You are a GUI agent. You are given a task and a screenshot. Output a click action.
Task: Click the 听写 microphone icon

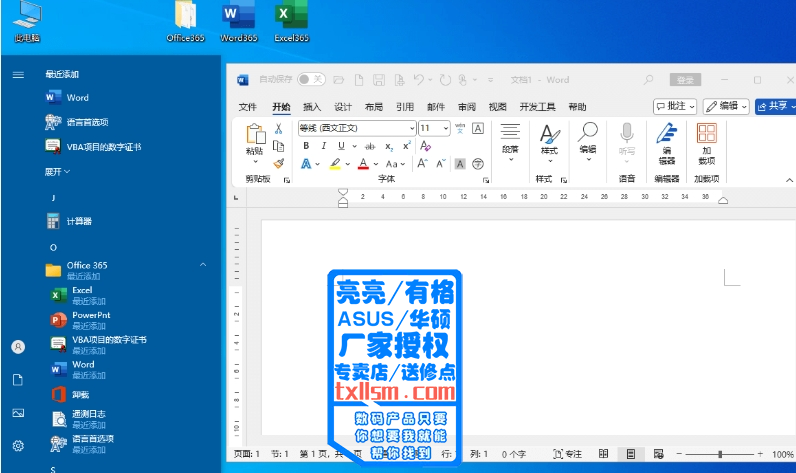click(x=627, y=133)
